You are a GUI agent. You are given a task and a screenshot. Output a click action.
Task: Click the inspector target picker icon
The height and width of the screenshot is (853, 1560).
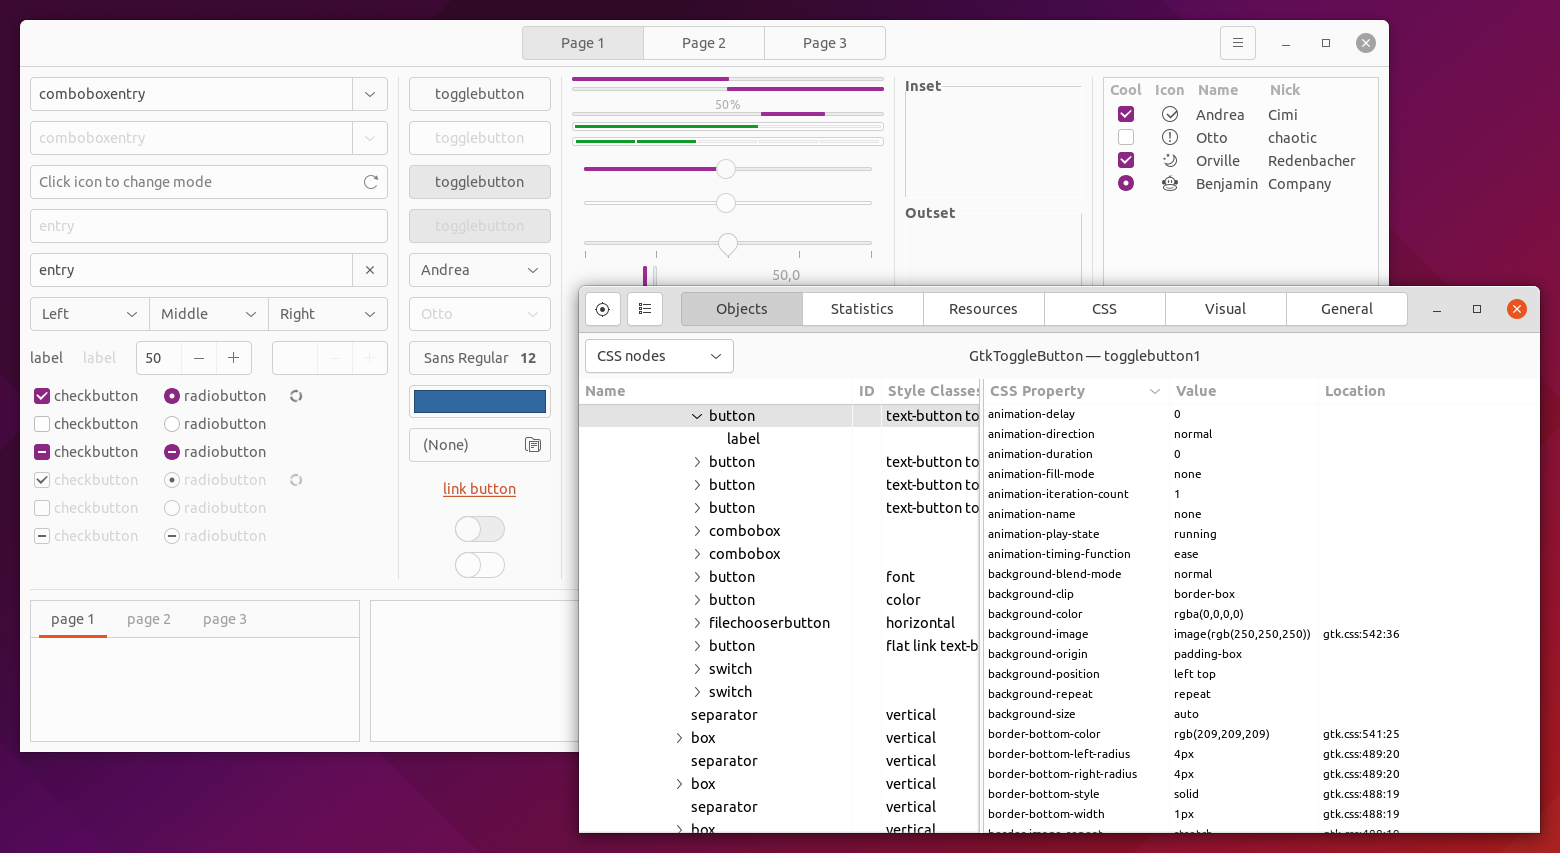point(602,309)
